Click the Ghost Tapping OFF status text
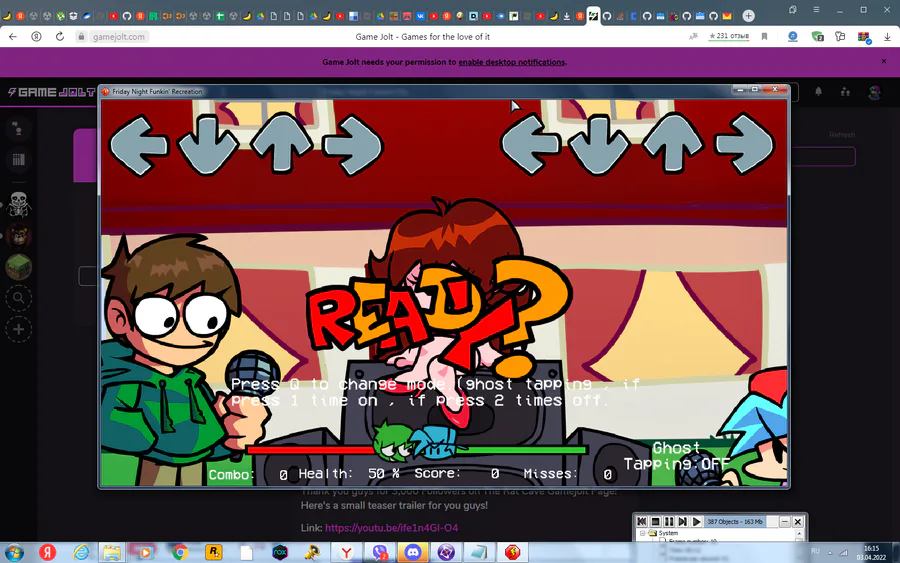 click(x=676, y=456)
